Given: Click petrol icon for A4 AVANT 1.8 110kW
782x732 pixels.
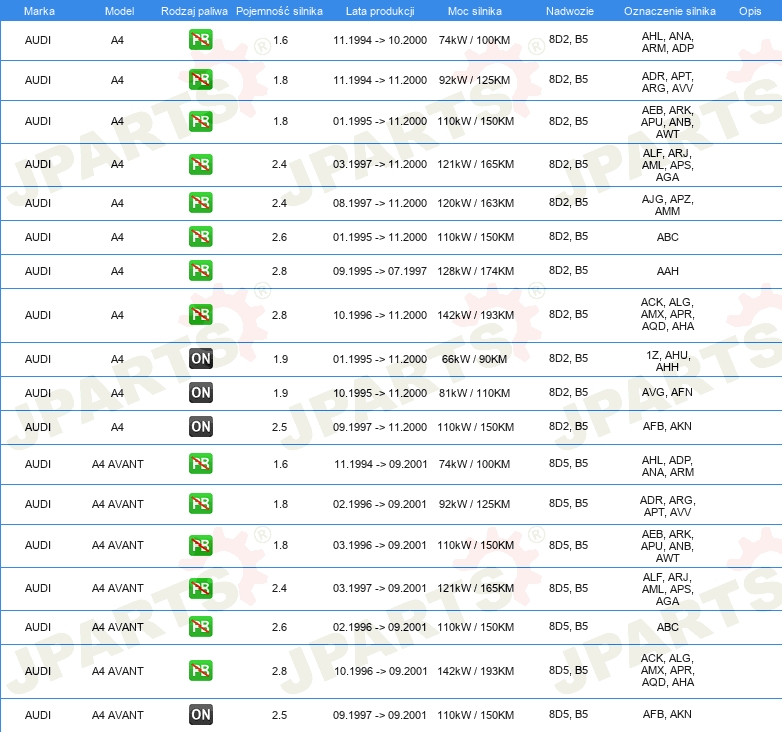Looking at the screenshot, I should (201, 546).
